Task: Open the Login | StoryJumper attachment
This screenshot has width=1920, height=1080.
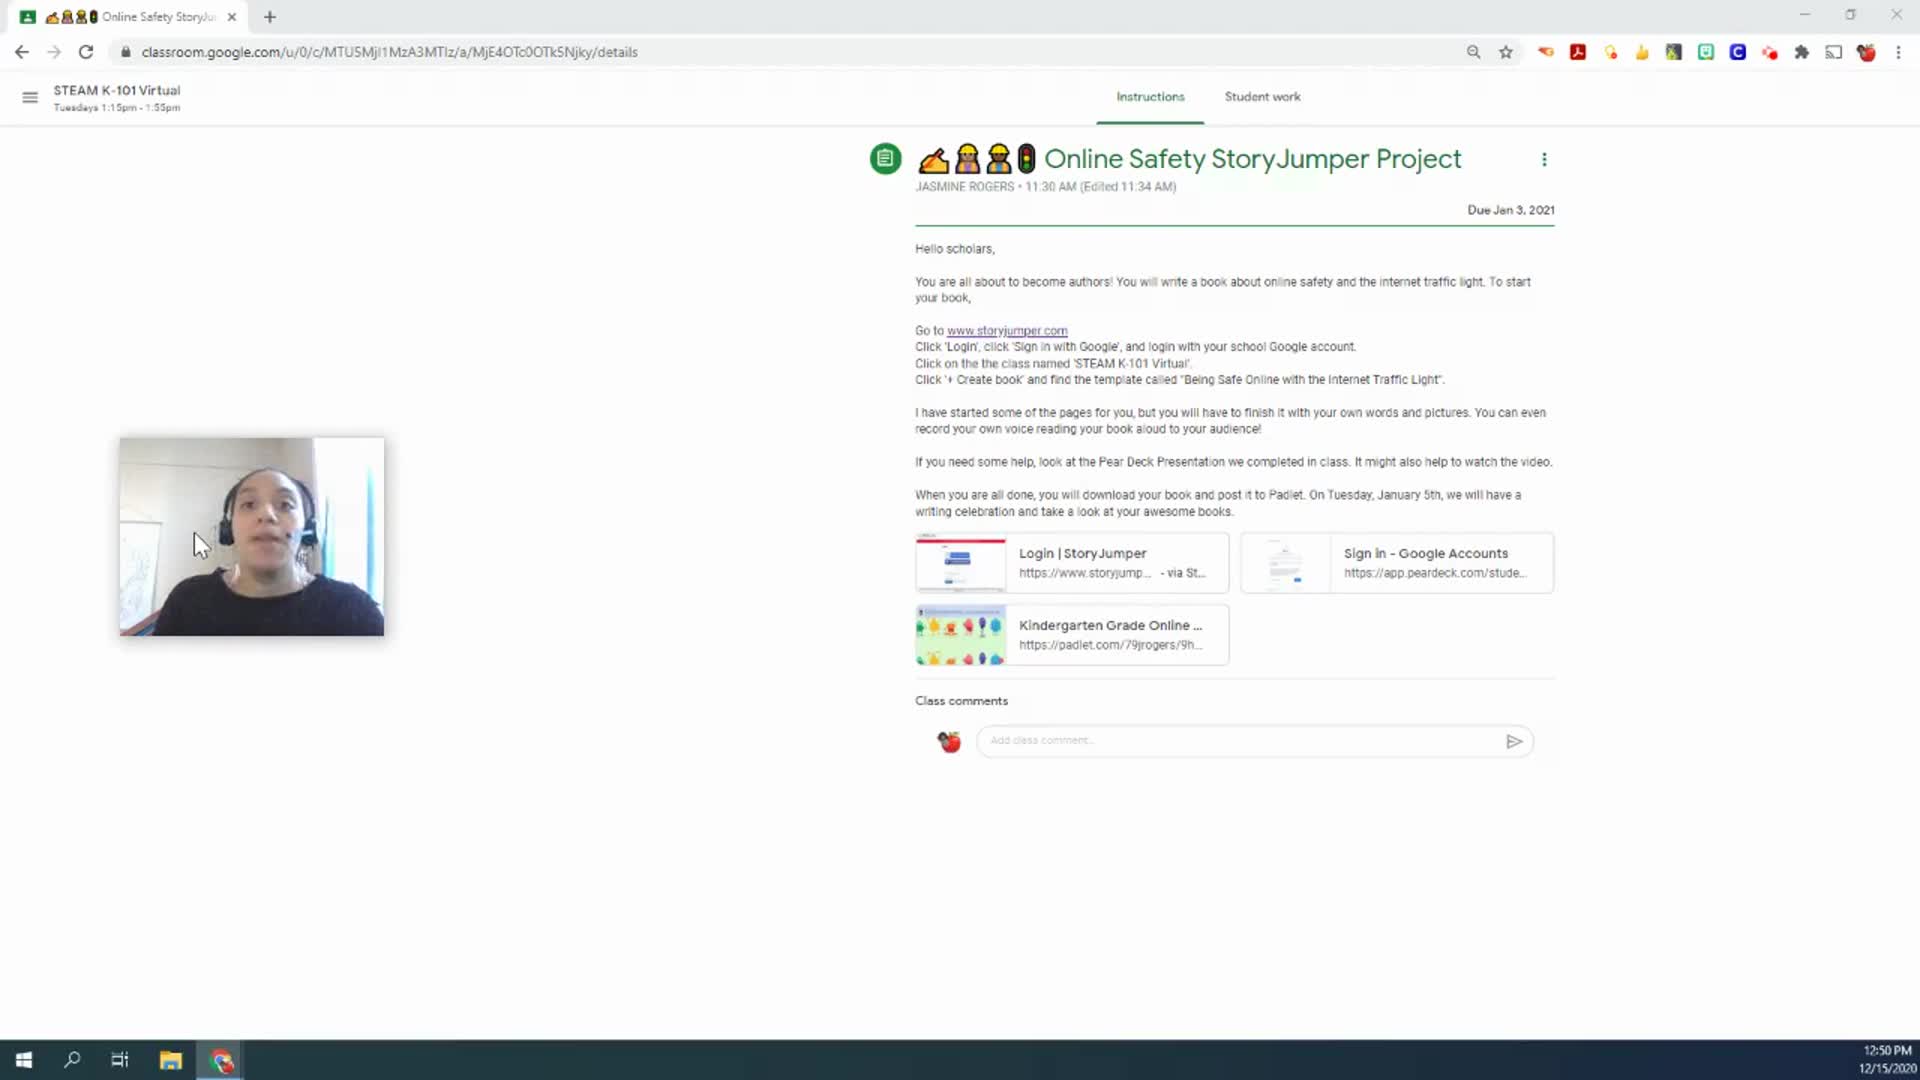Action: 1072,563
